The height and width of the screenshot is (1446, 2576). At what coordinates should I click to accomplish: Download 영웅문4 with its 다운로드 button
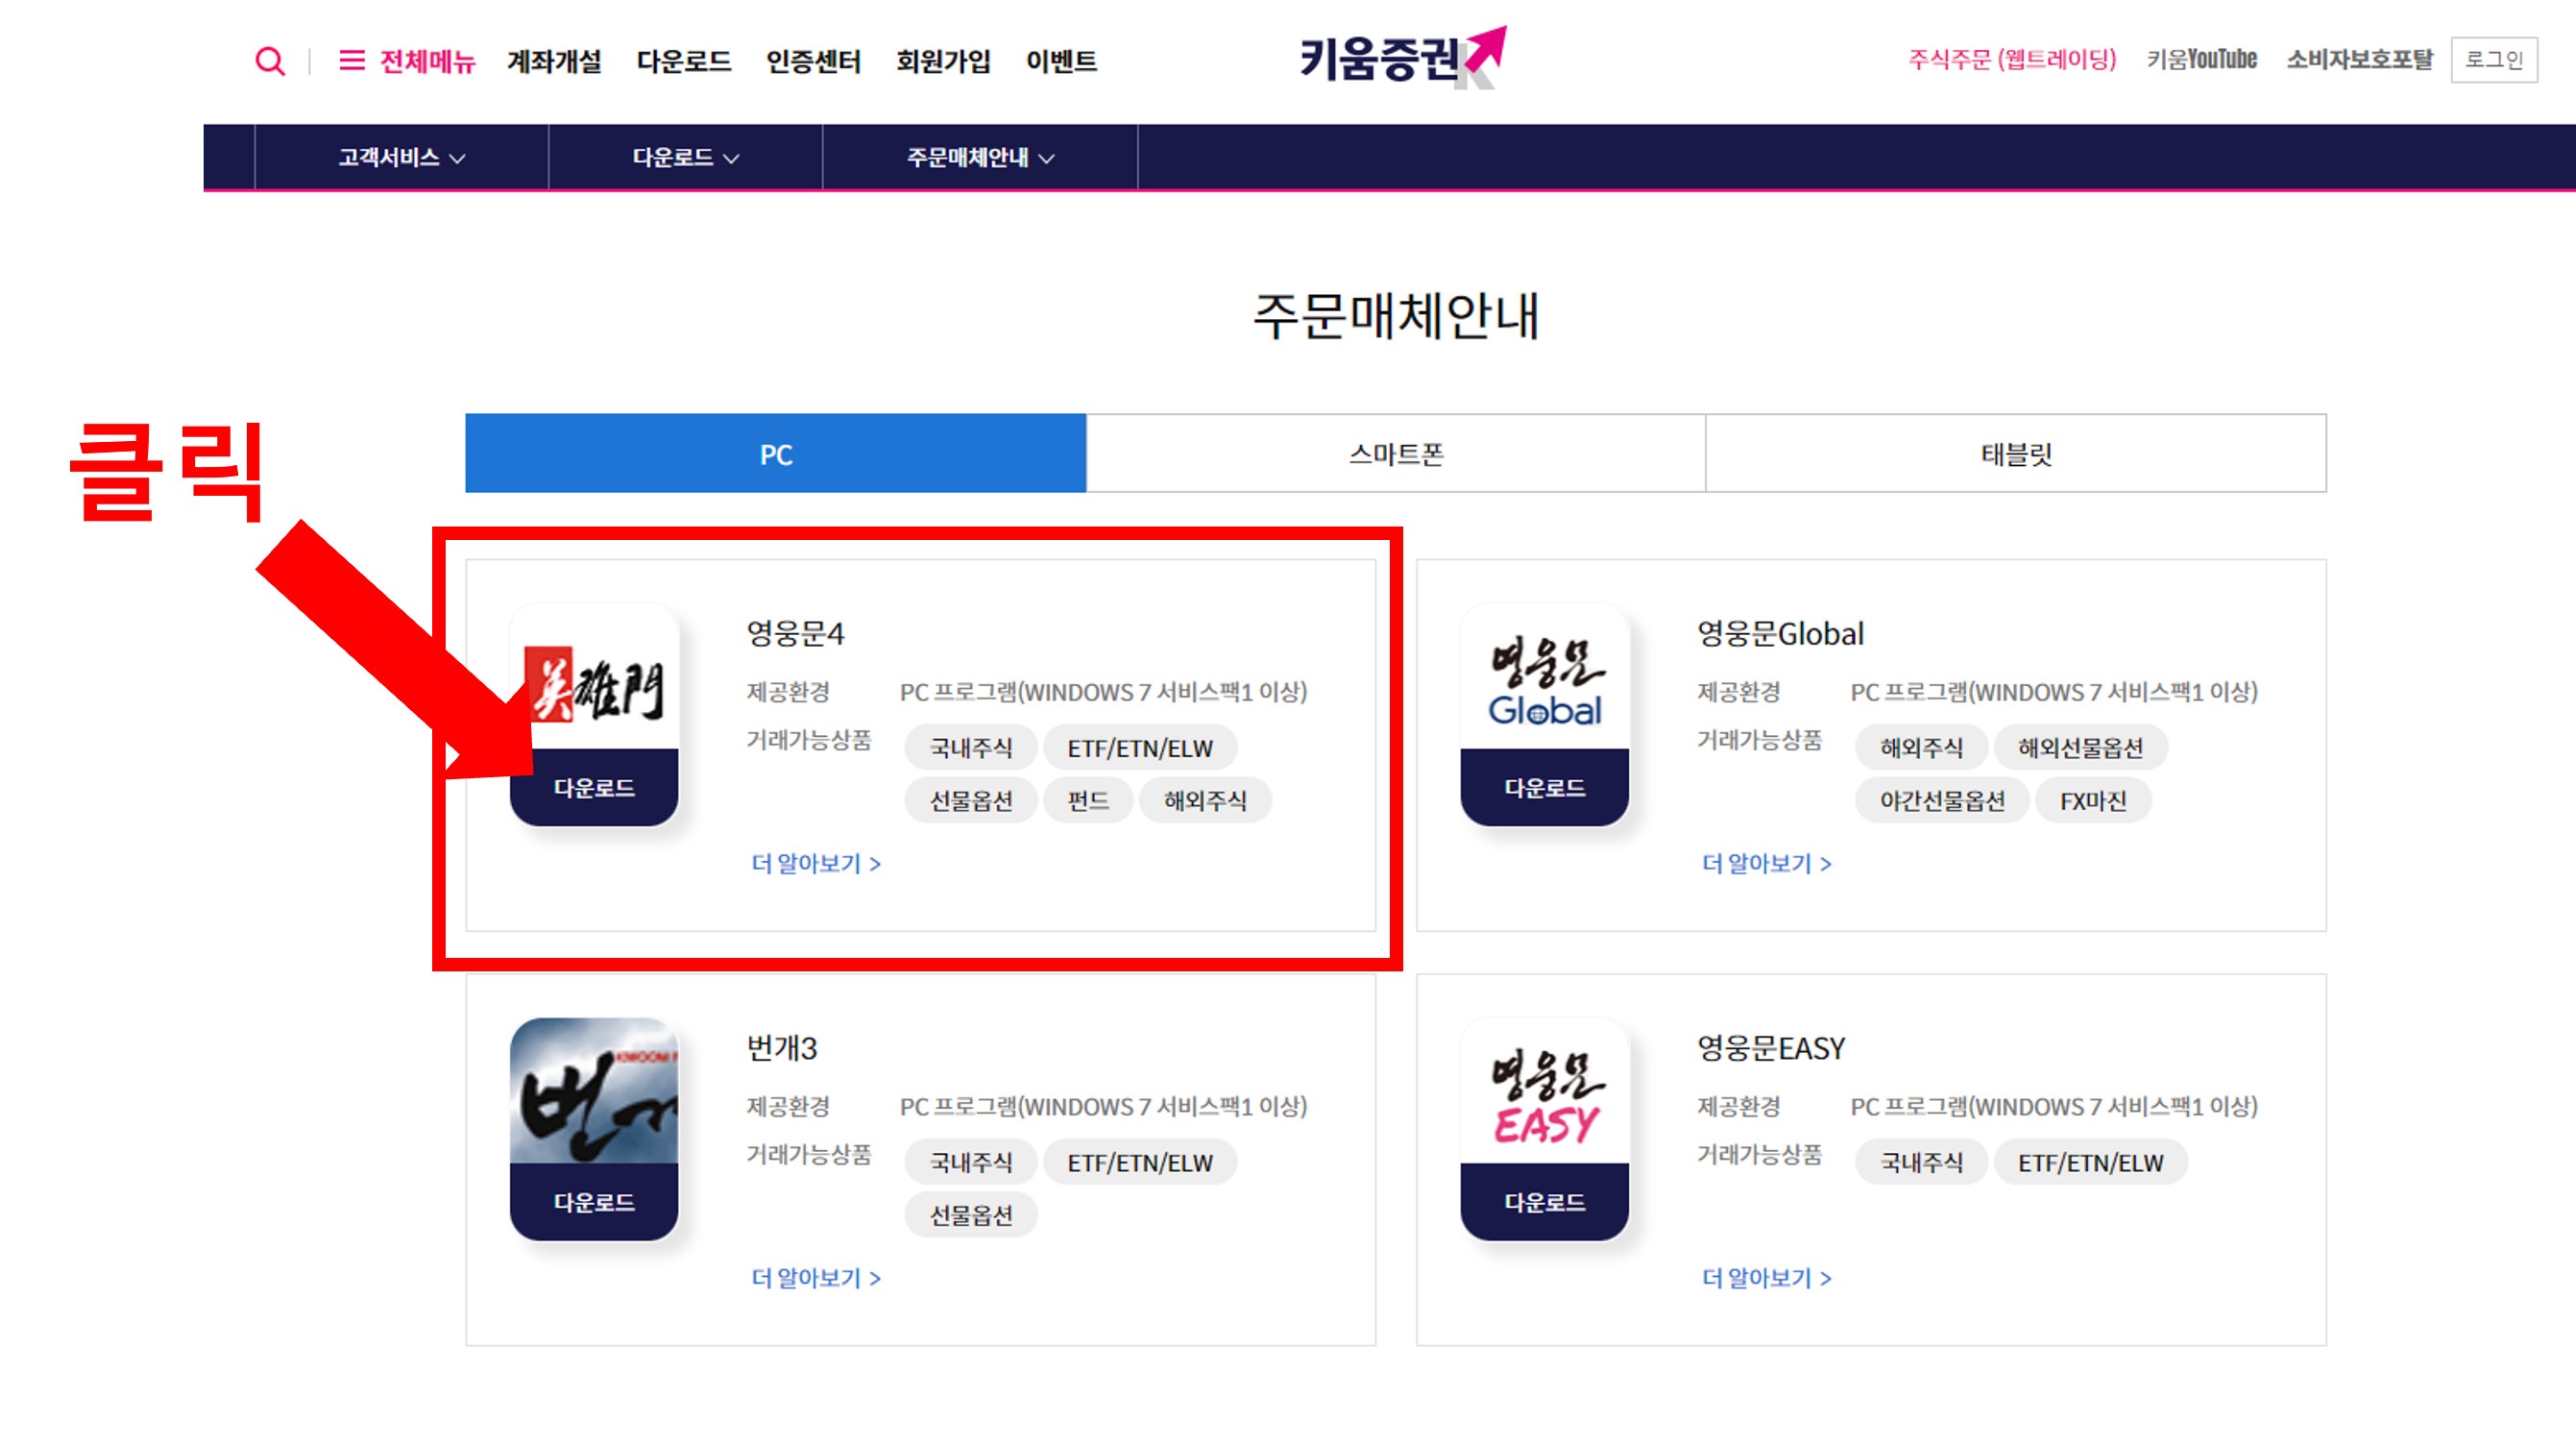(x=594, y=788)
